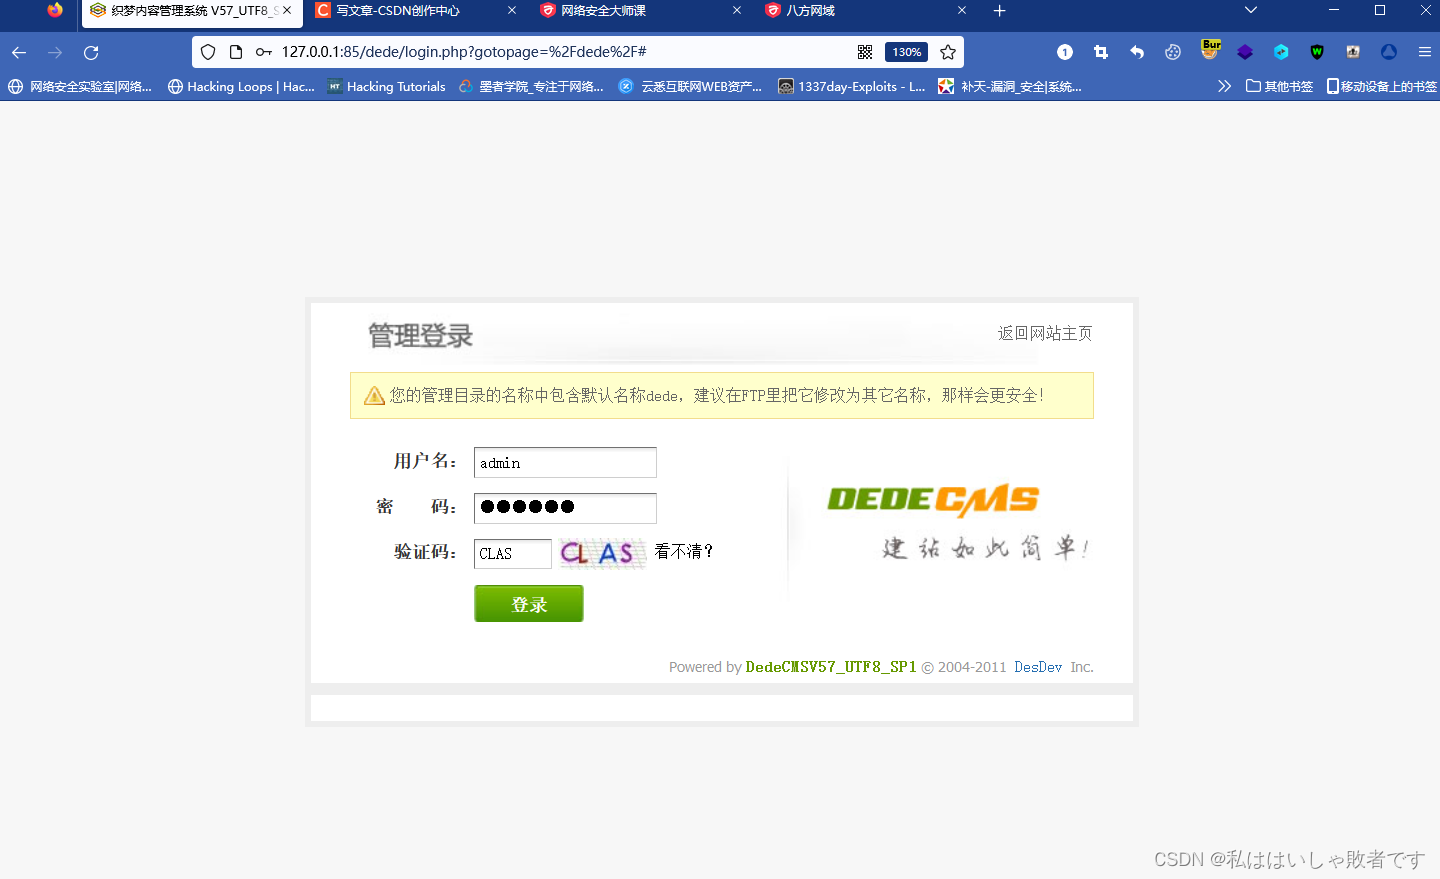This screenshot has width=1440, height=879.
Task: Open the Hacking Loops bookmark
Action: (x=241, y=86)
